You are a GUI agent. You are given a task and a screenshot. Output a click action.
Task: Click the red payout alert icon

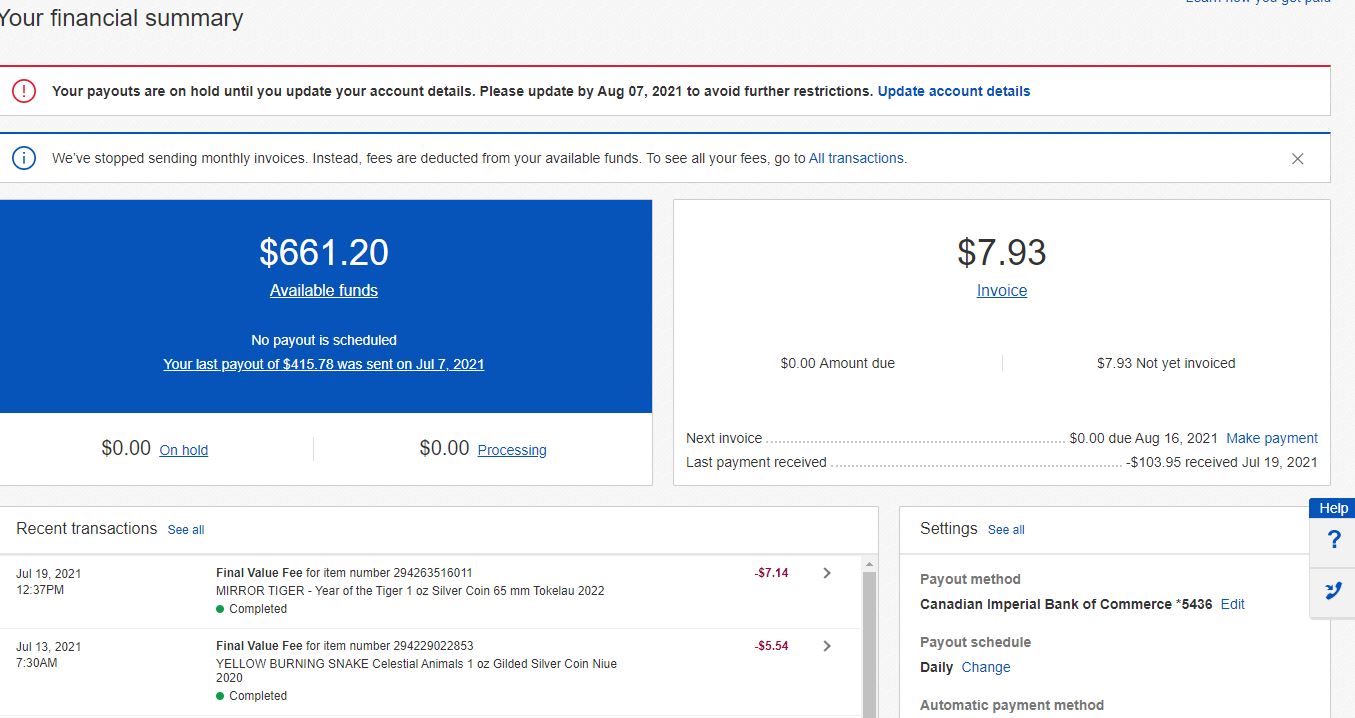pyautogui.click(x=23, y=90)
